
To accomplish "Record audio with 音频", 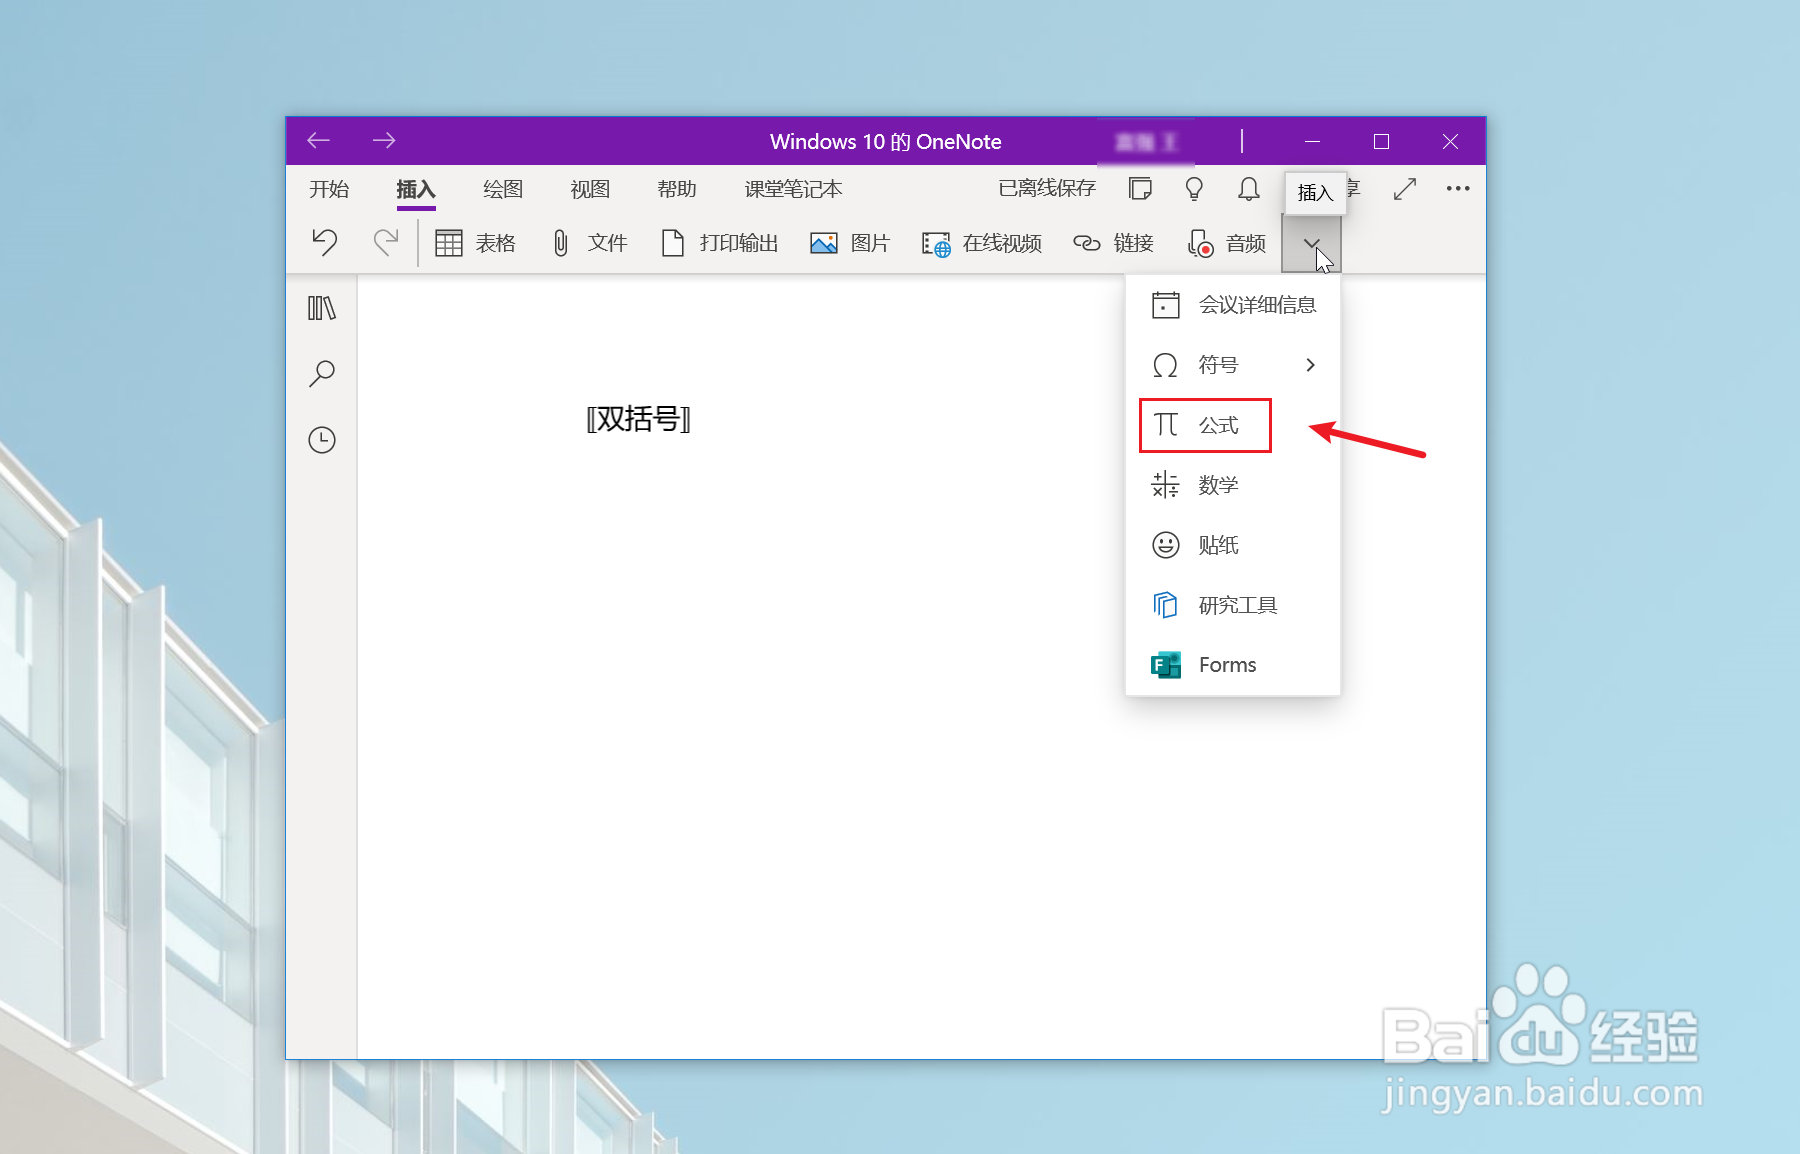I will [1226, 243].
